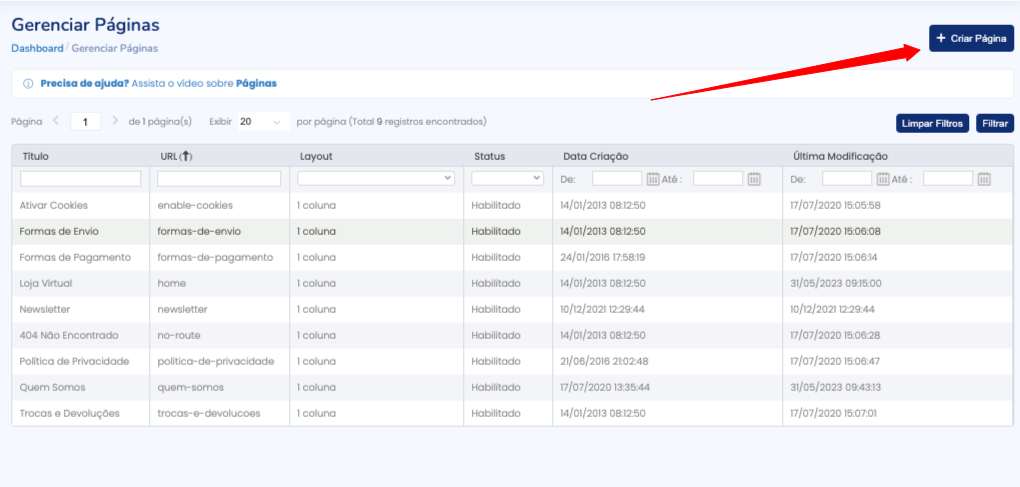Viewport: 1020px width, 487px height.
Task: Click the URL filter input field
Action: pyautogui.click(x=219, y=179)
